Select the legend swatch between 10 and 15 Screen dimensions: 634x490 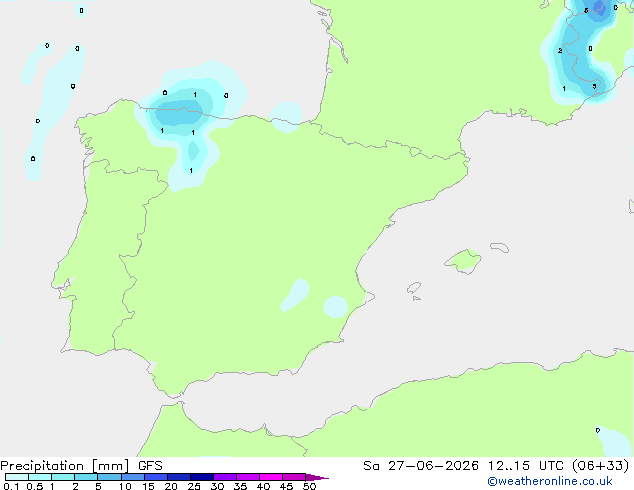(132, 477)
